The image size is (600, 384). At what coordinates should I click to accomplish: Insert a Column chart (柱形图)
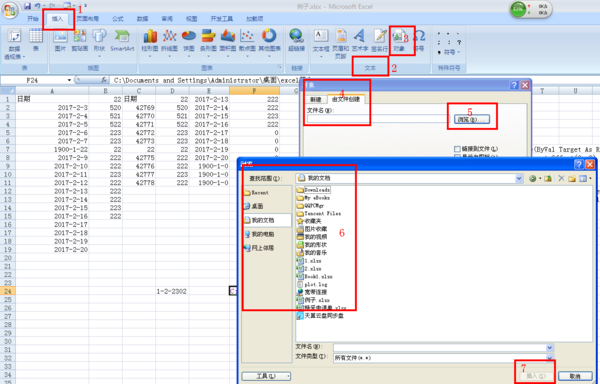(150, 43)
